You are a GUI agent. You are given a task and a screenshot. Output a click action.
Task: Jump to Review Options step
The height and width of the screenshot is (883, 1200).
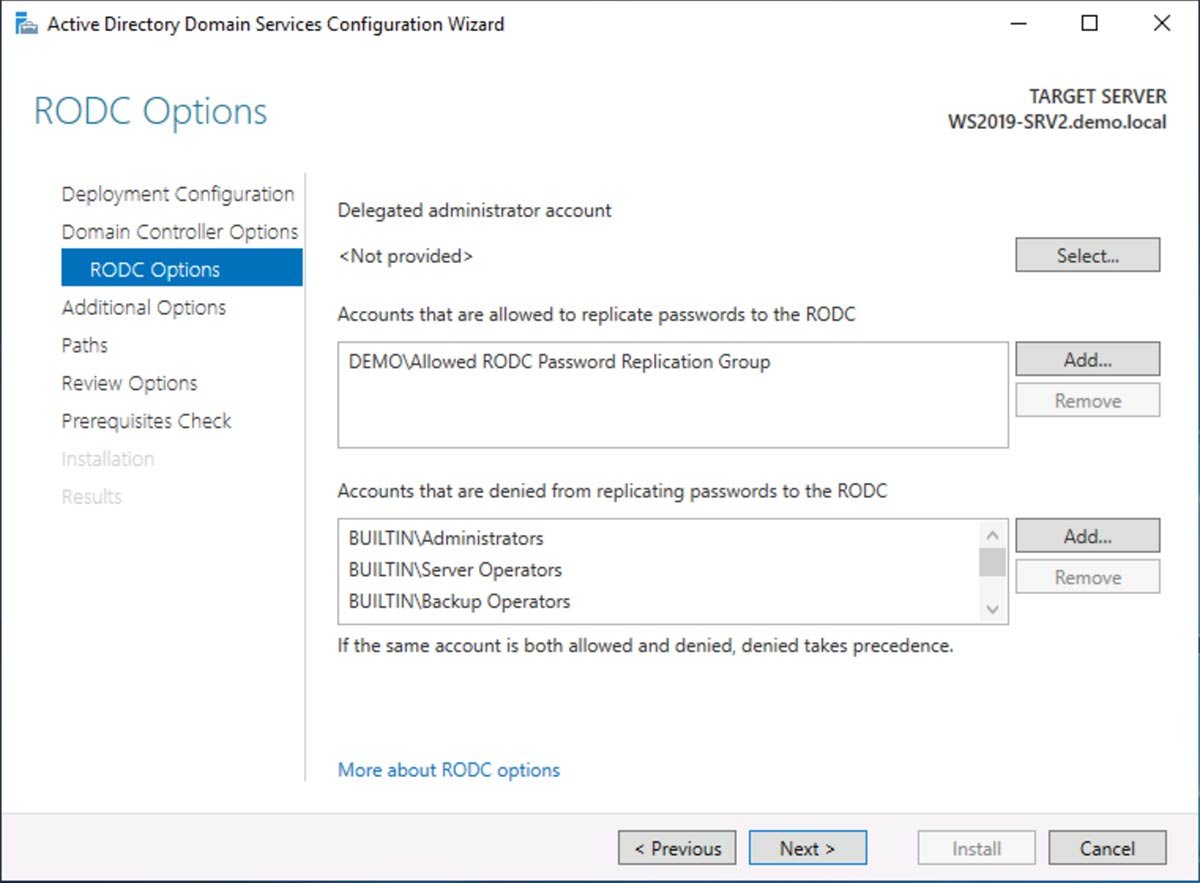tap(130, 384)
